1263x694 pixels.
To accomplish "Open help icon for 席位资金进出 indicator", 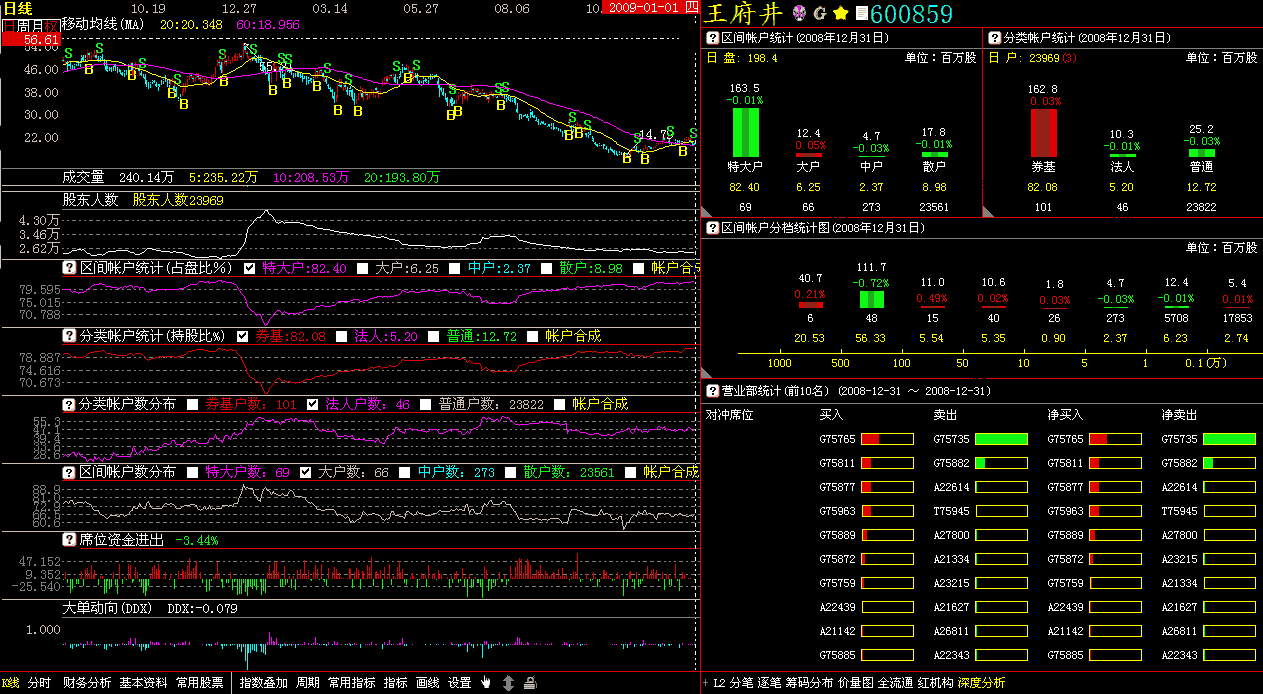I will pyautogui.click(x=70, y=540).
